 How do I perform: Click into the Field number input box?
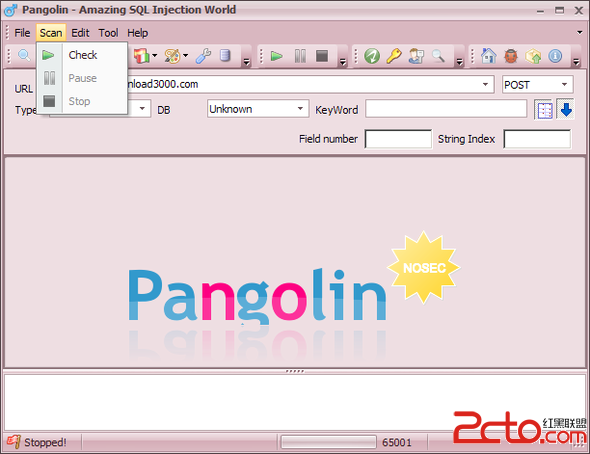click(x=398, y=139)
